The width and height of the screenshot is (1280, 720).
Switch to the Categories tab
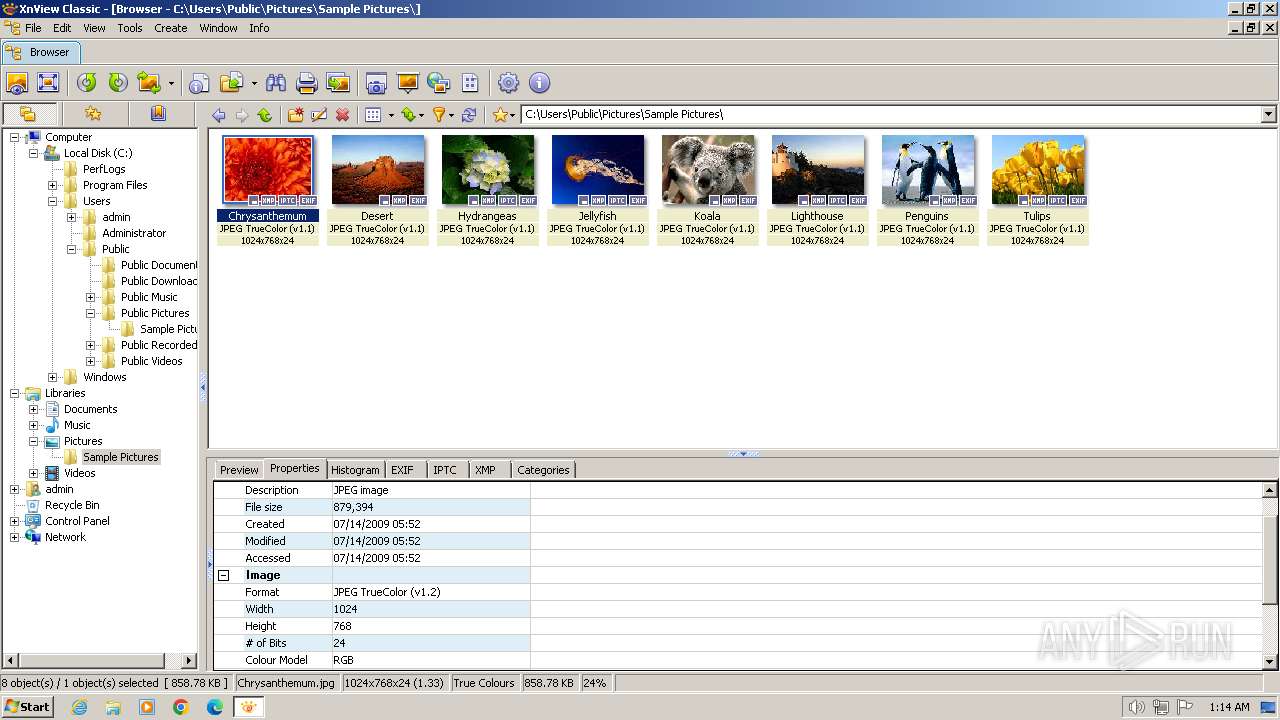pyautogui.click(x=543, y=470)
